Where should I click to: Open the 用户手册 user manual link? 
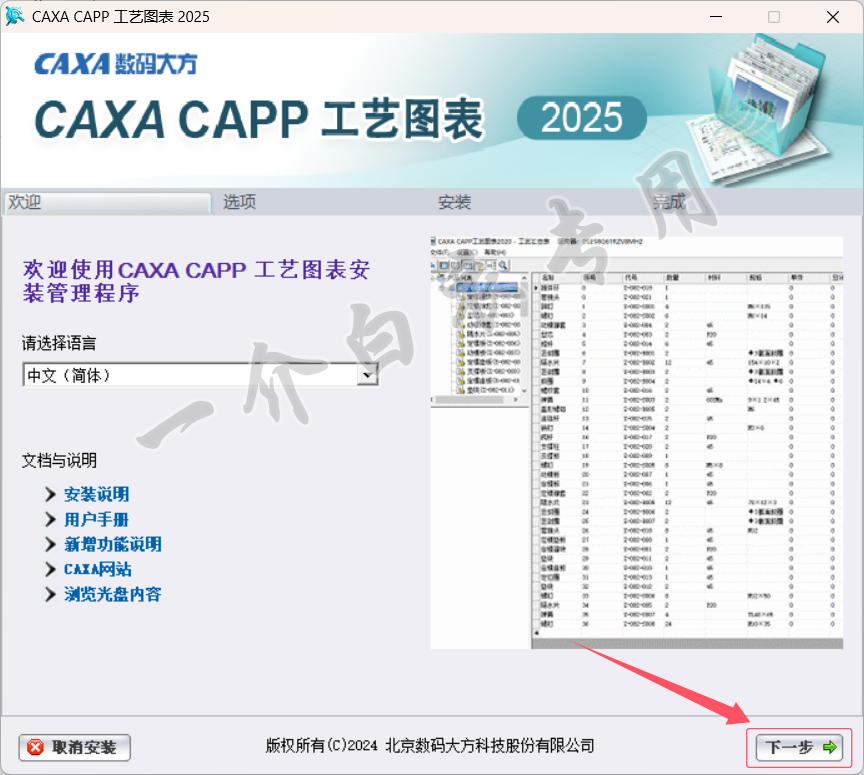[96, 519]
